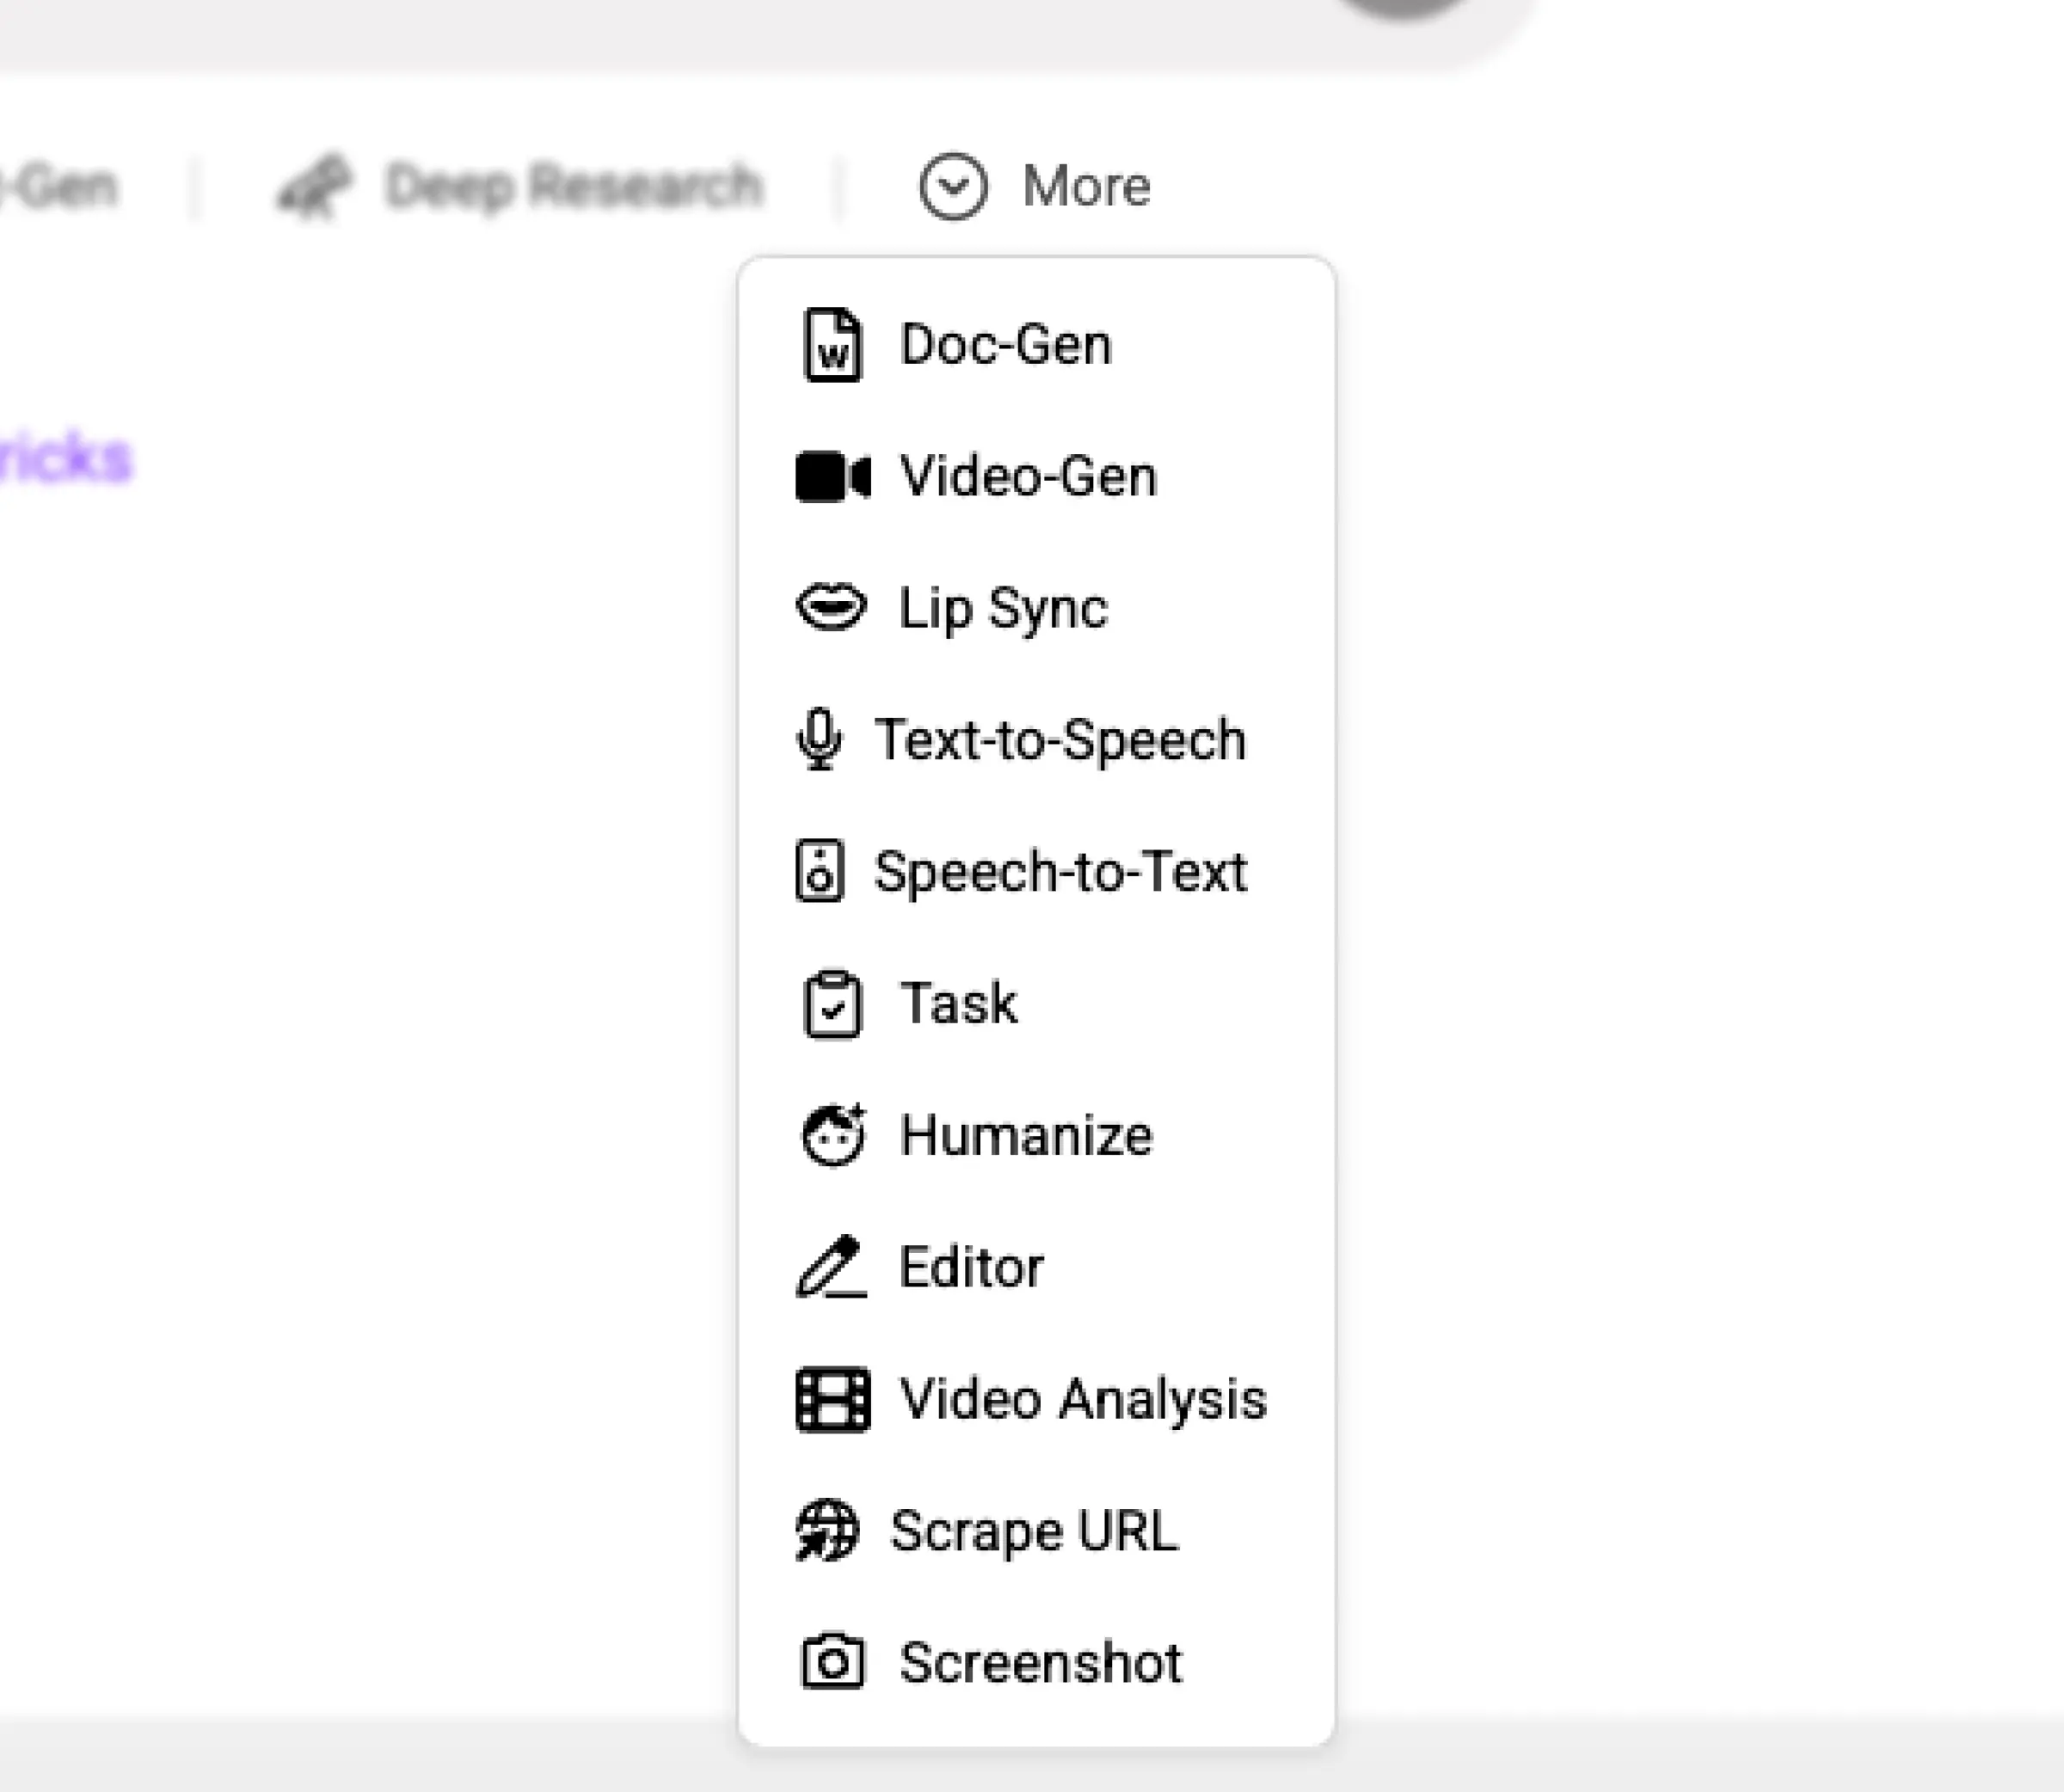Click the Speech-to-Text speaker icon

tap(819, 871)
